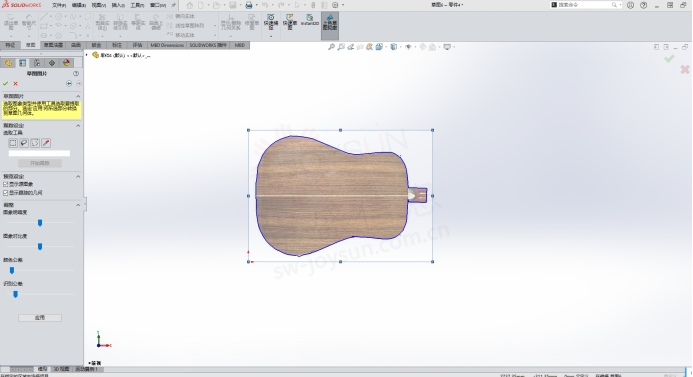Click the Zoom to Area icon

tap(341, 47)
